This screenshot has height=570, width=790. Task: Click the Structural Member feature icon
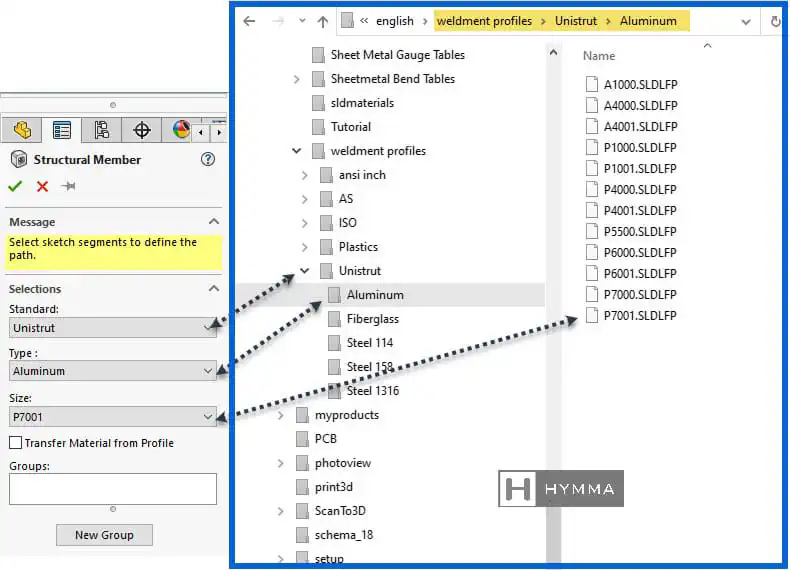coord(19,159)
